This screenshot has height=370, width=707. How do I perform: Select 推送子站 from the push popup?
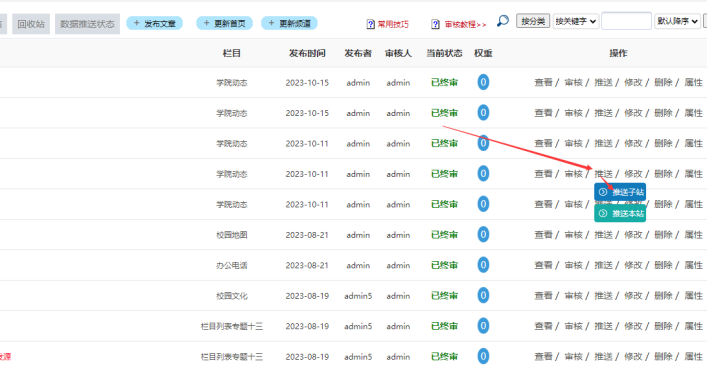(620, 192)
